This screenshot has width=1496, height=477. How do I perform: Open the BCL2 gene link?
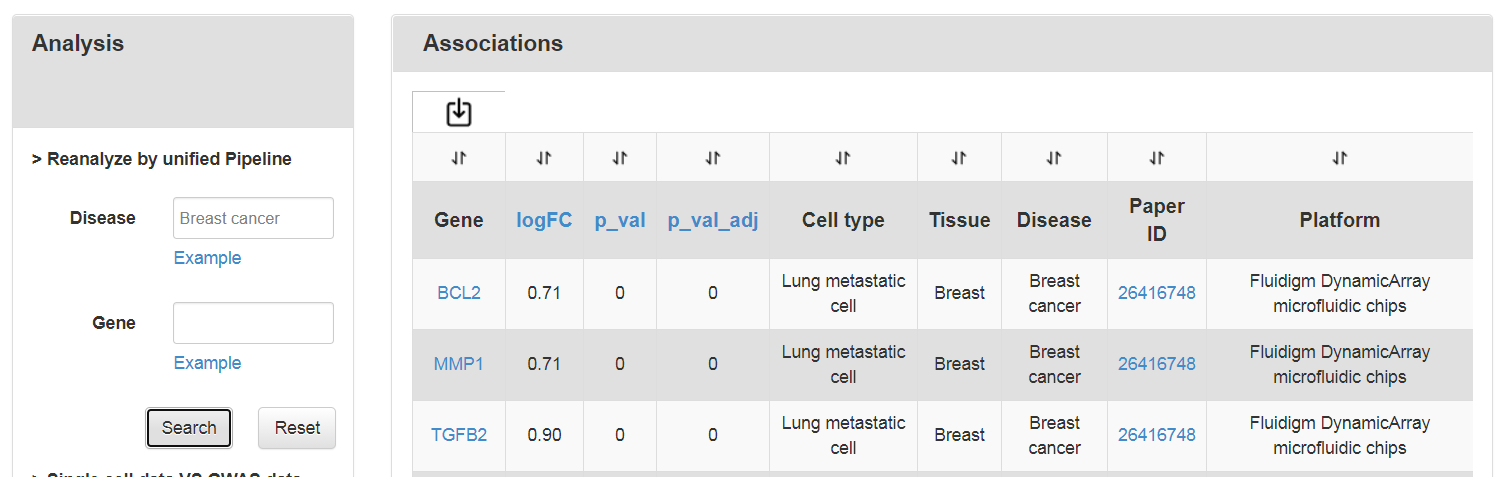pyautogui.click(x=459, y=293)
